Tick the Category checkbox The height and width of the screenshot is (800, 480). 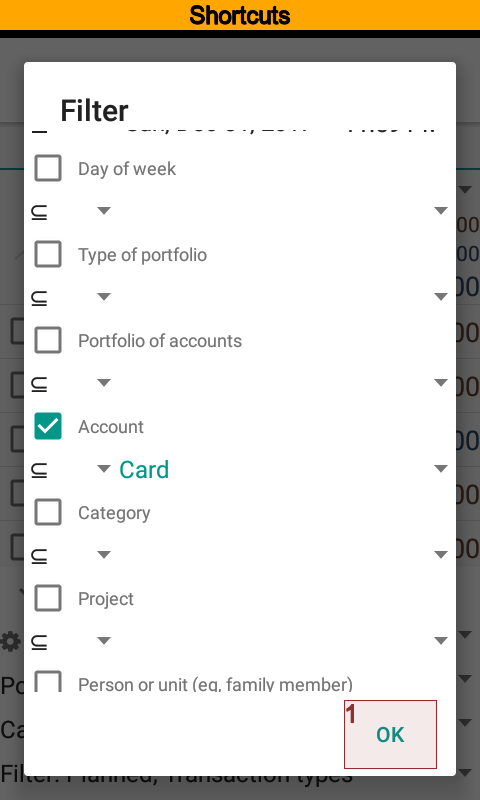point(48,512)
